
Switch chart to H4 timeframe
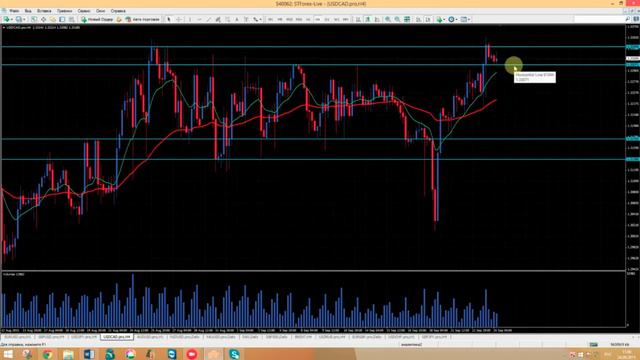click(x=318, y=19)
